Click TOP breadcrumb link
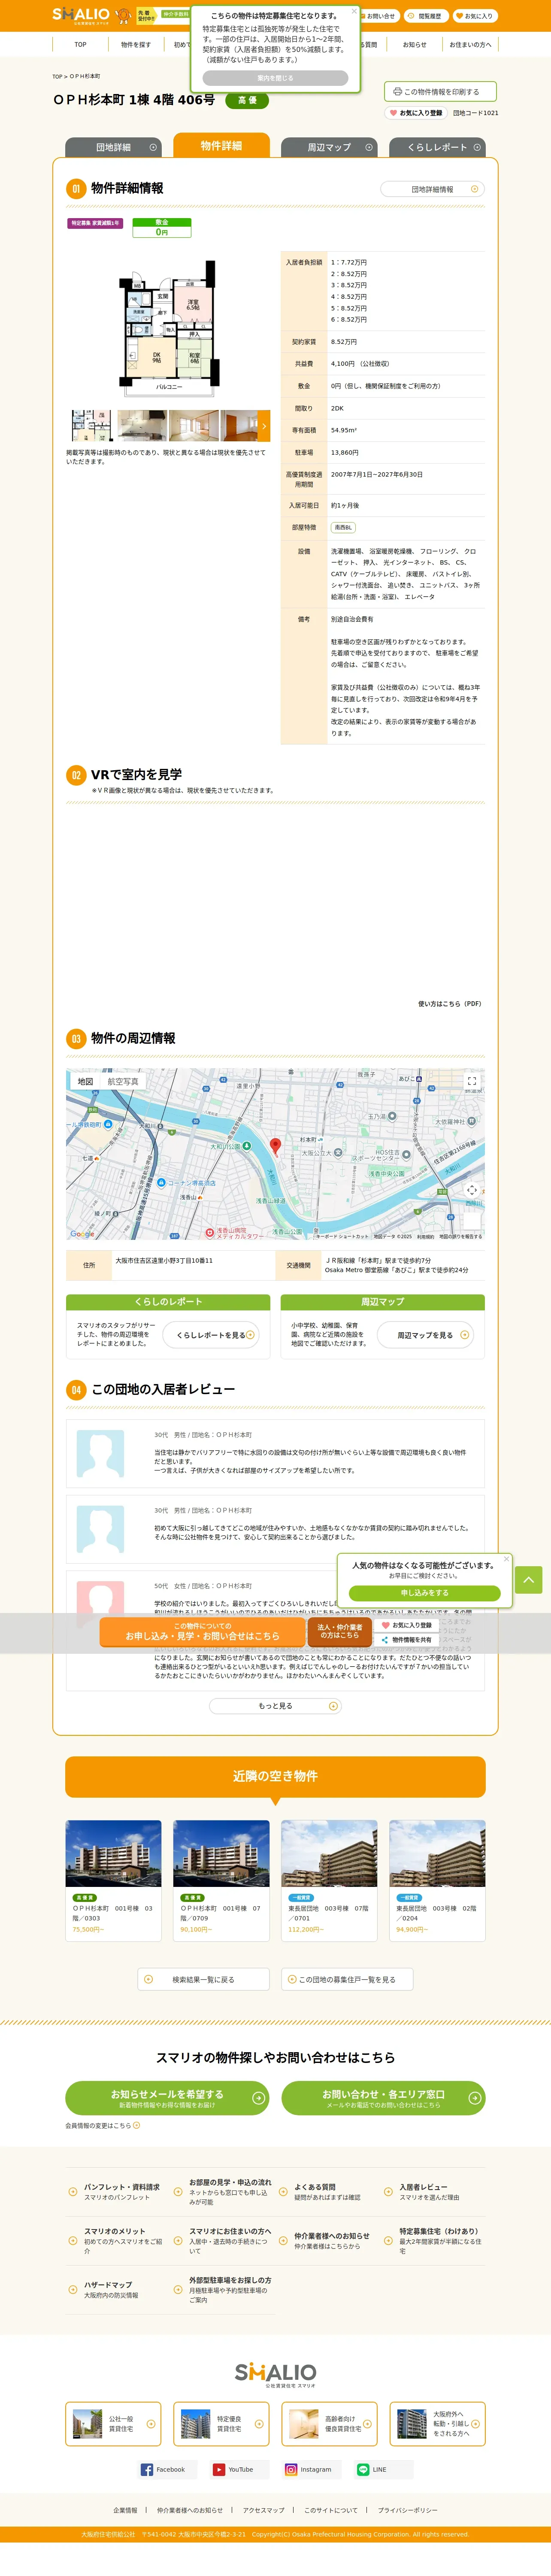Viewport: 551px width, 2576px height. point(57,76)
